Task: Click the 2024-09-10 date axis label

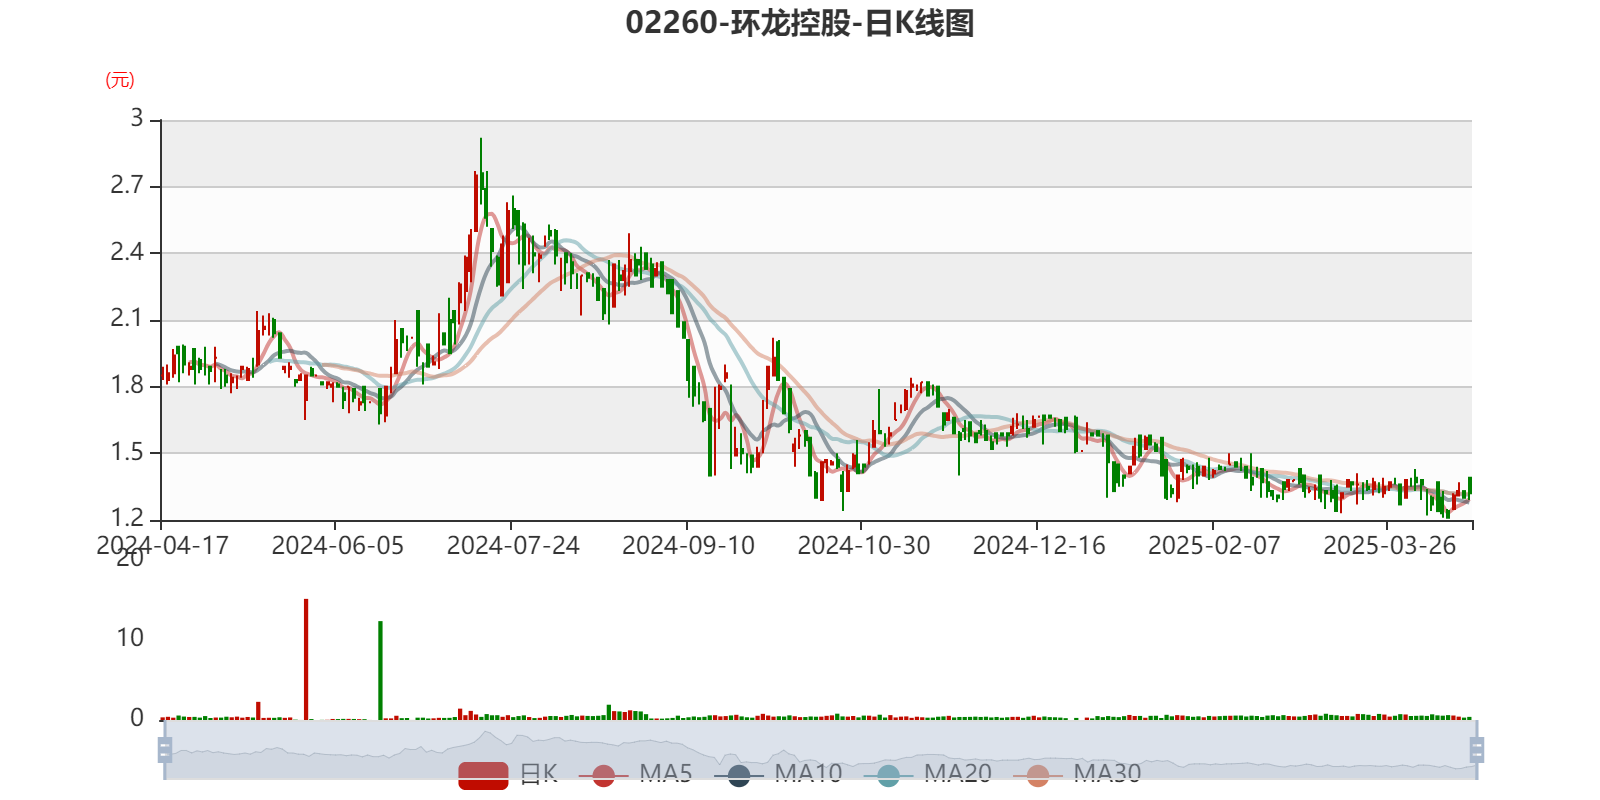Action: (x=688, y=545)
